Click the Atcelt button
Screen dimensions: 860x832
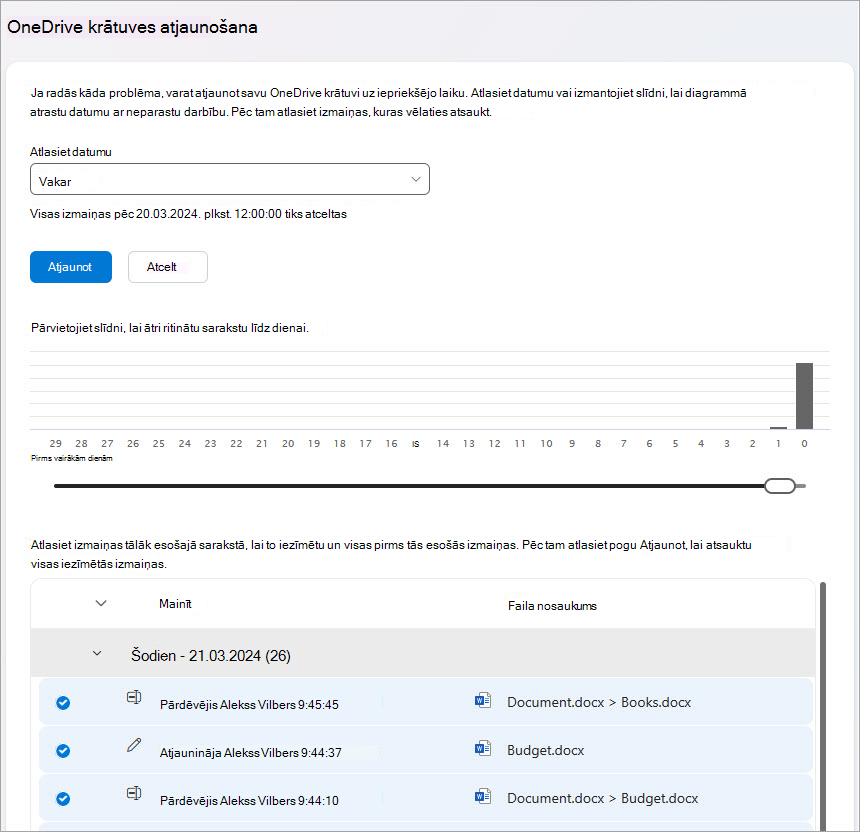pos(168,267)
